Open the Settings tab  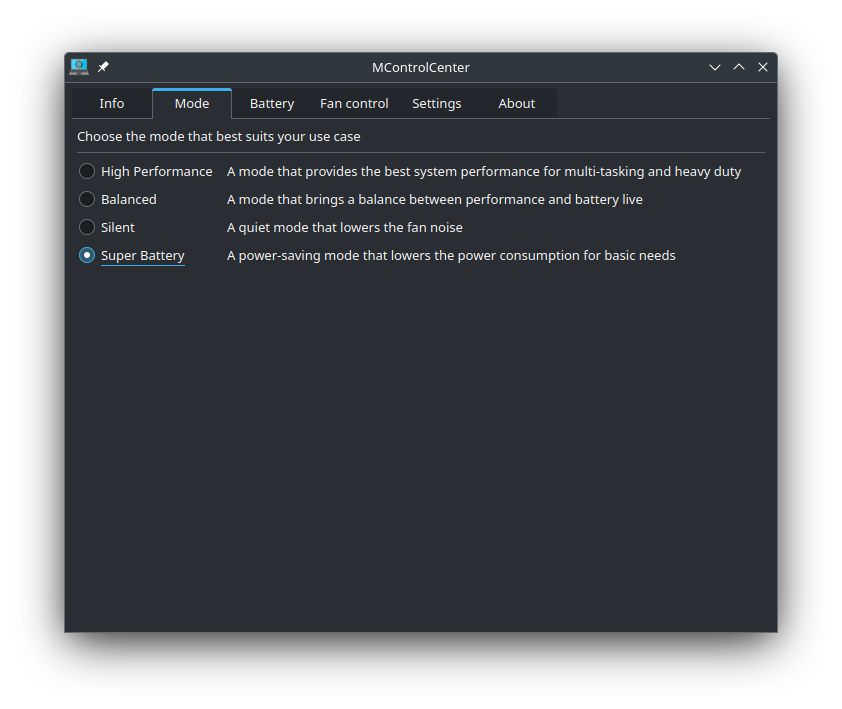pos(436,103)
